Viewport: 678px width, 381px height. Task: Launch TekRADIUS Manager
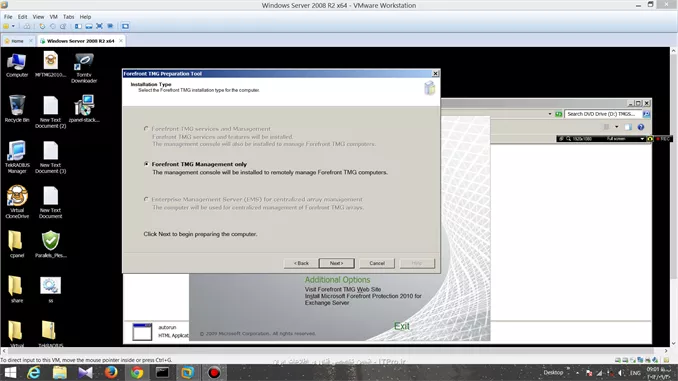point(17,157)
